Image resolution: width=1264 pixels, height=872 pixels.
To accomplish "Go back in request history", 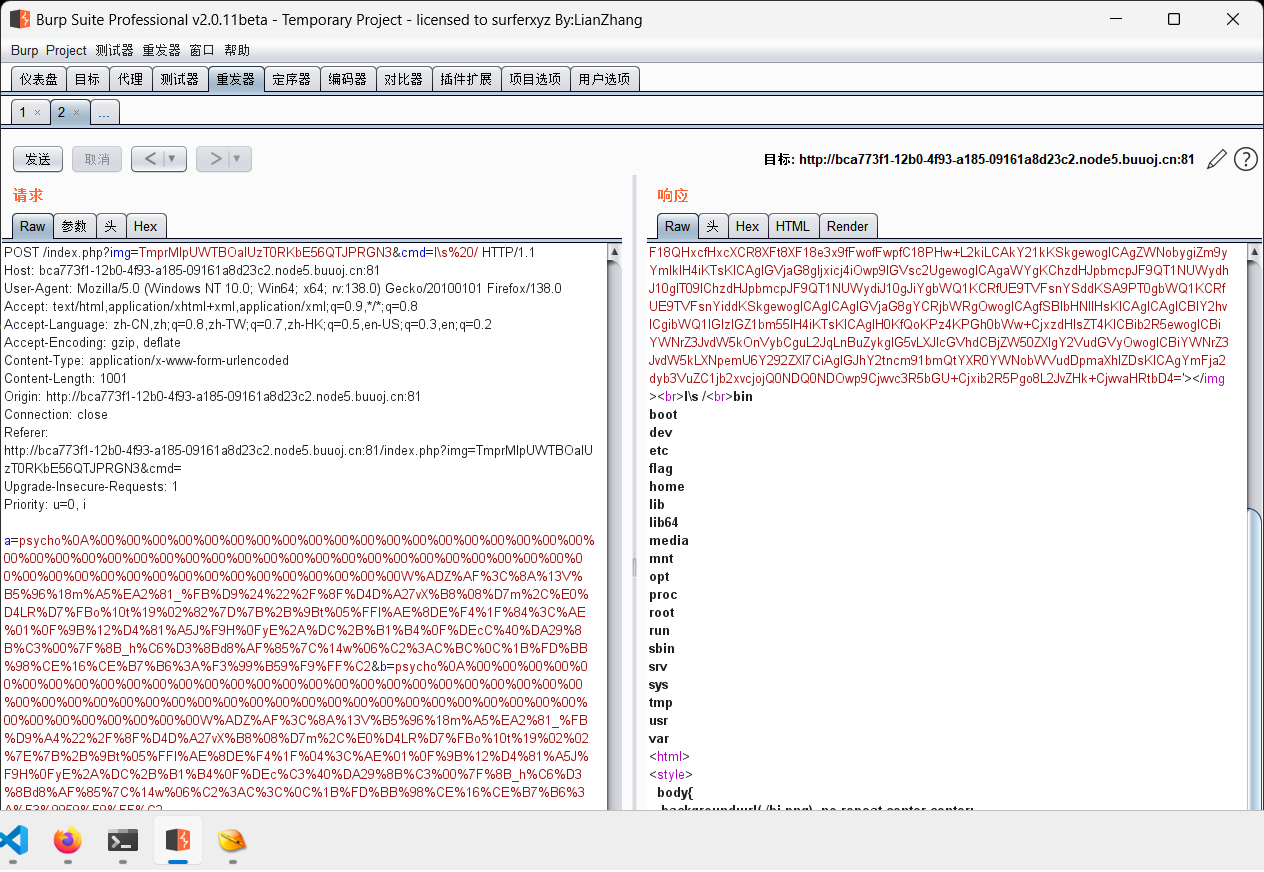I will (151, 158).
